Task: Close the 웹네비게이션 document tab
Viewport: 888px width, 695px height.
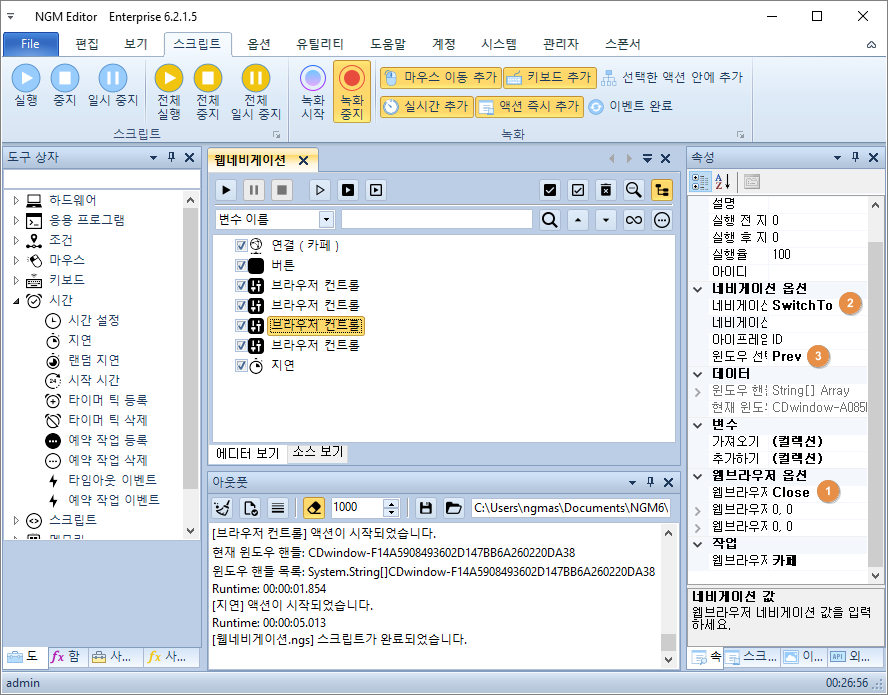Action: pos(304,161)
